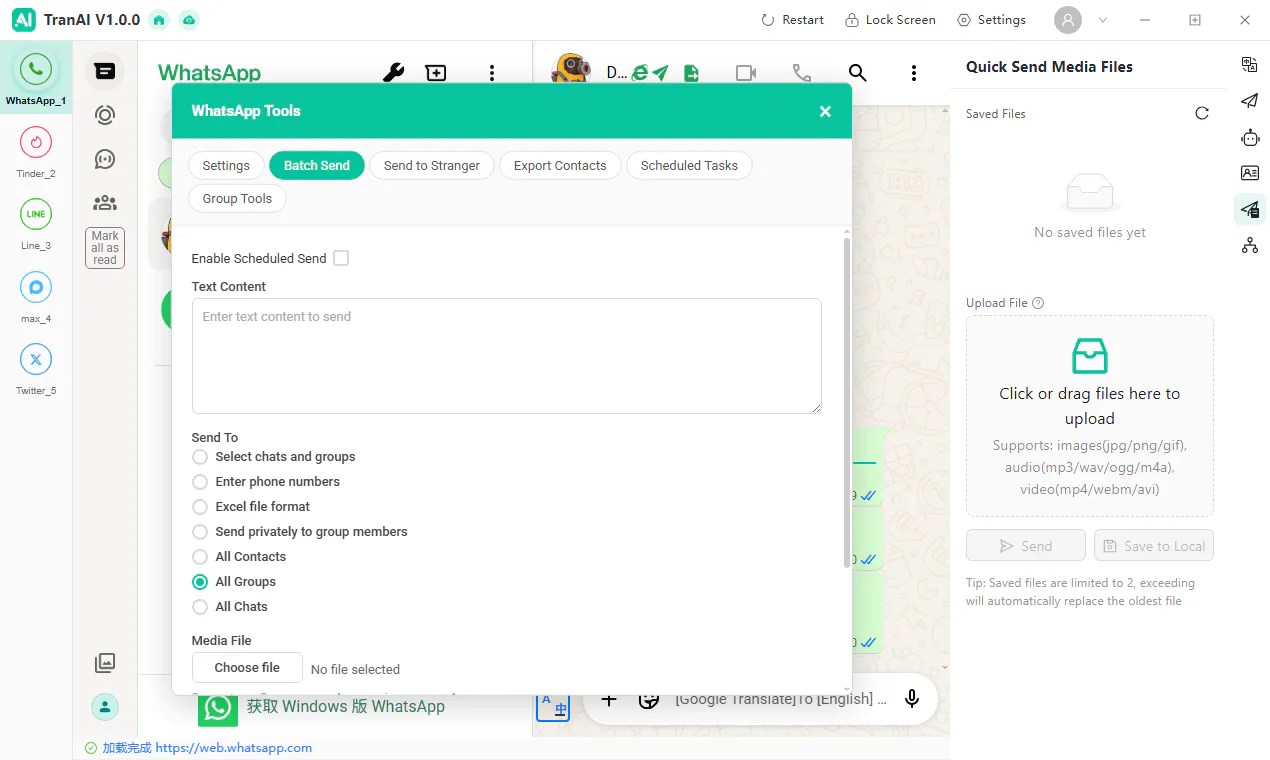The width and height of the screenshot is (1270, 760).
Task: Click the green file export icon in chat header
Action: point(691,73)
